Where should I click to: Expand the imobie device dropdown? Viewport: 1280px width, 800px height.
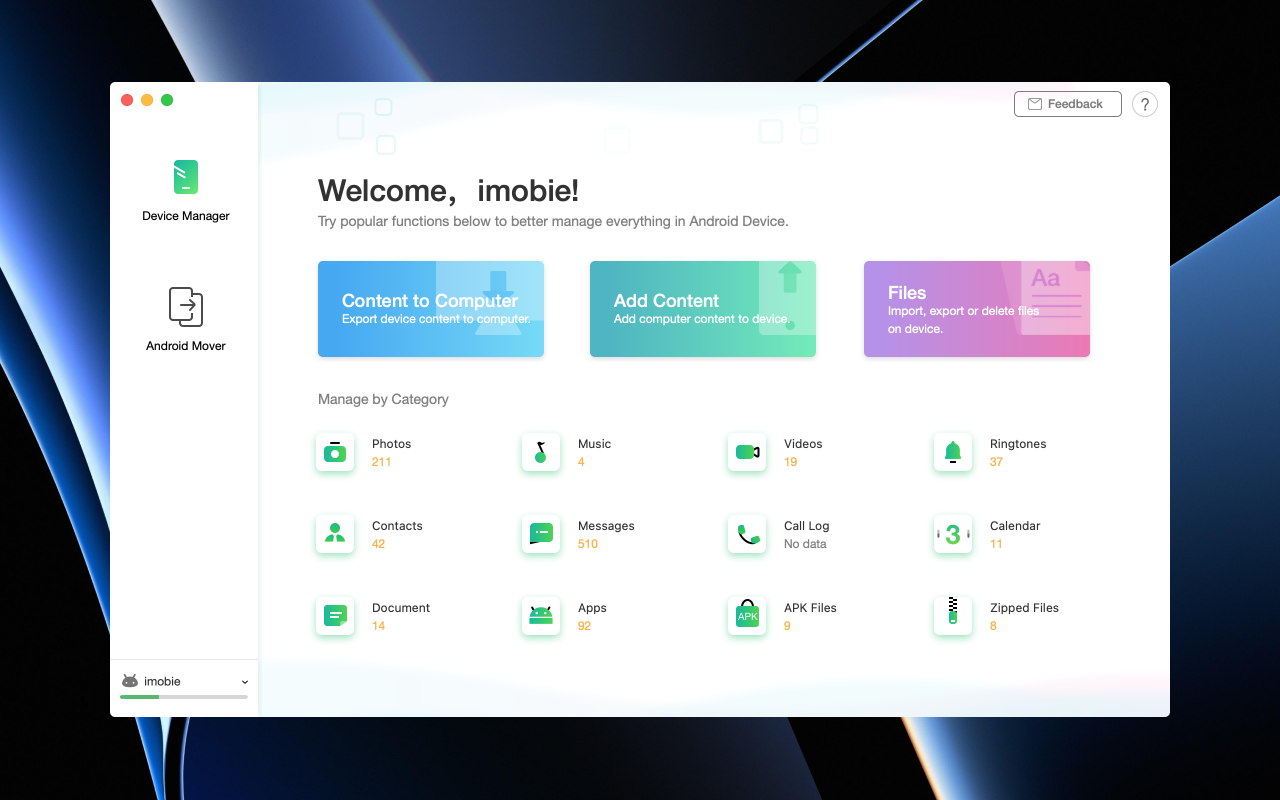coord(244,682)
